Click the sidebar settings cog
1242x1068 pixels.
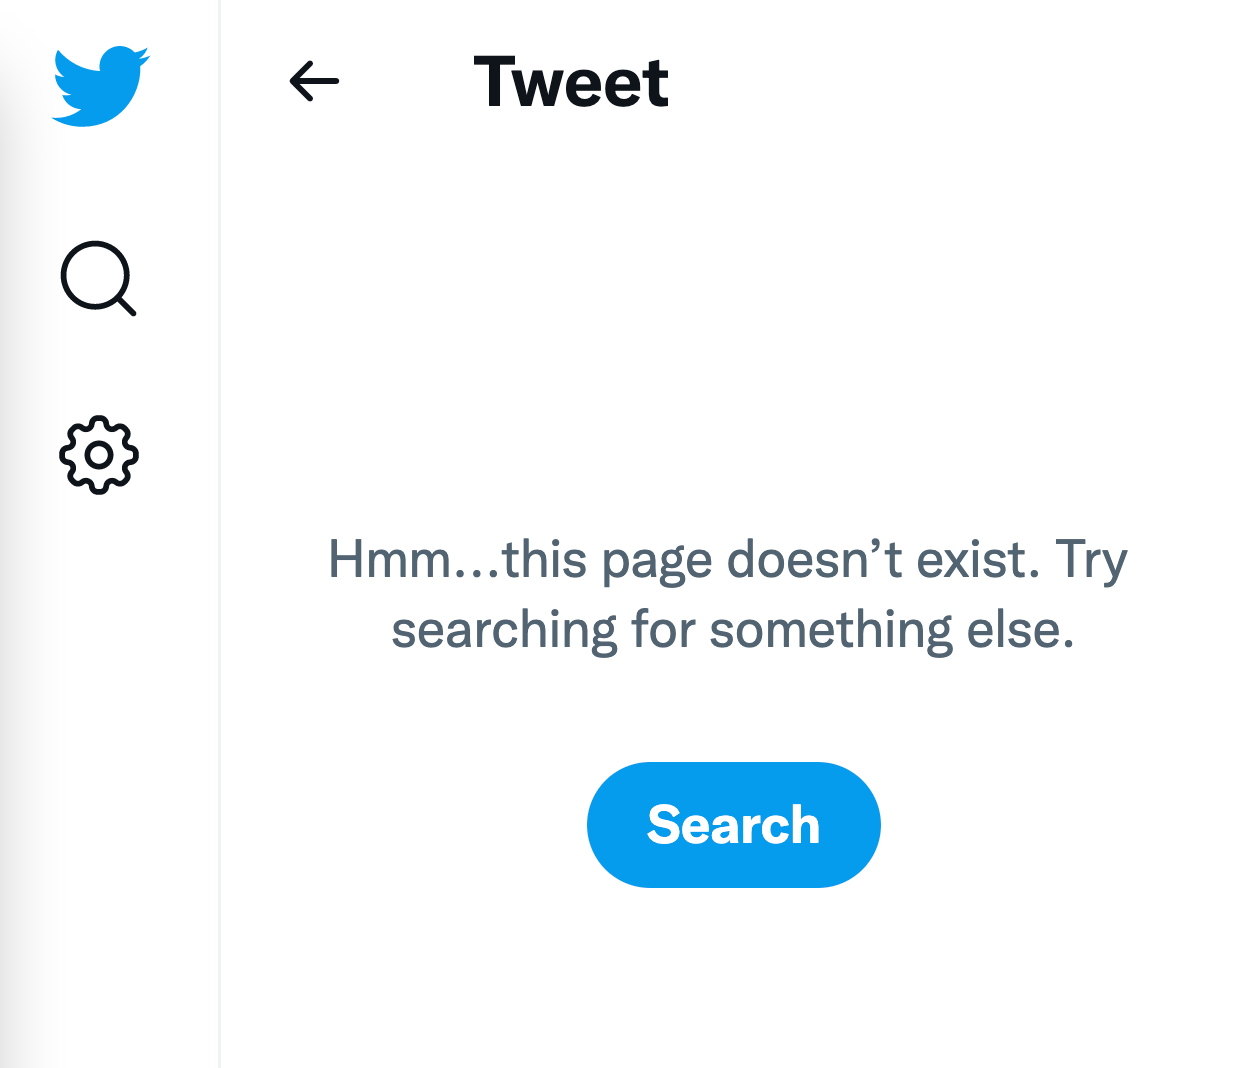98,455
